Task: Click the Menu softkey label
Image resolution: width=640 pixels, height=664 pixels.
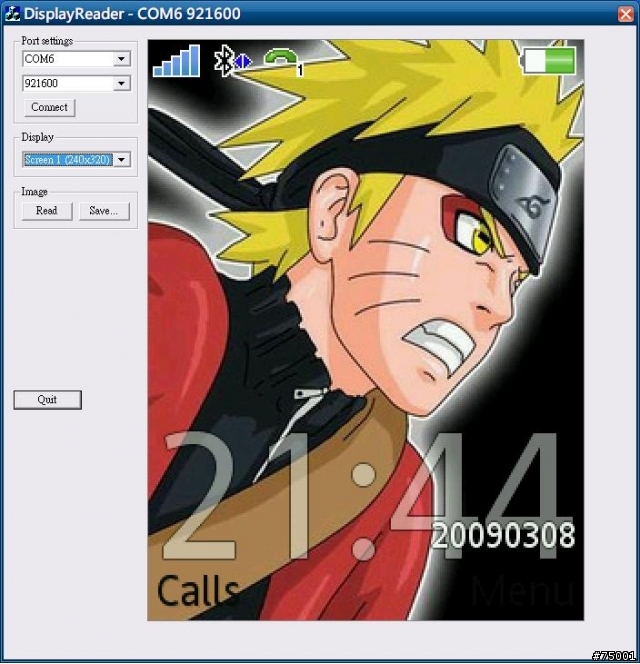Action: pos(522,590)
